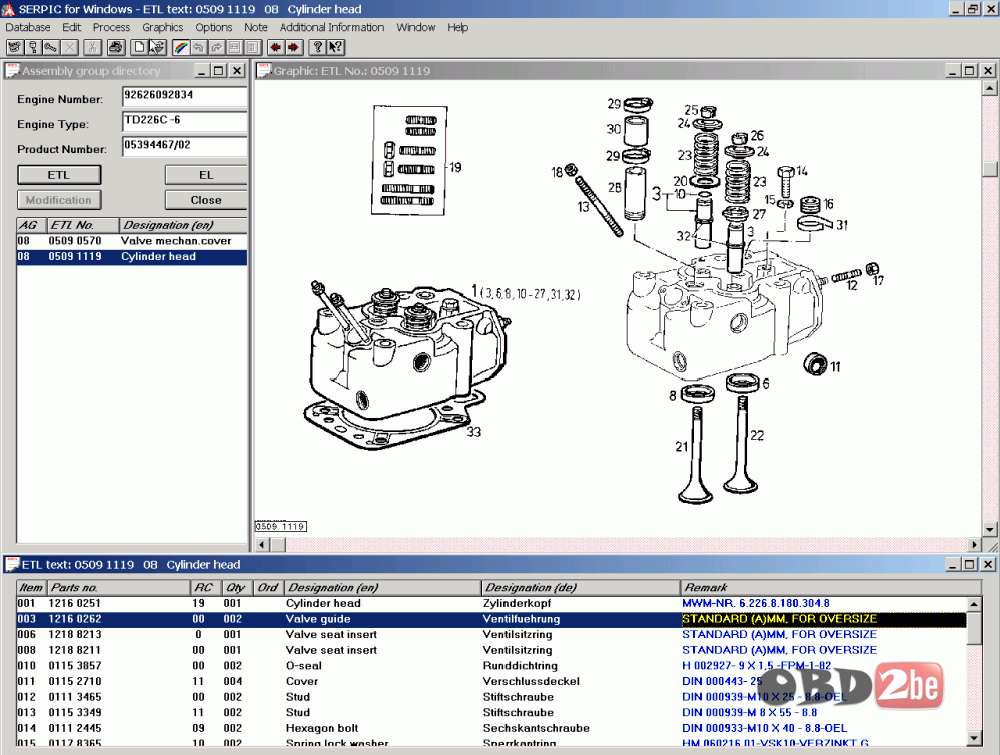The image size is (1000, 755).
Task: Select the Valve mechan.cover assembly row
Action: (132, 241)
